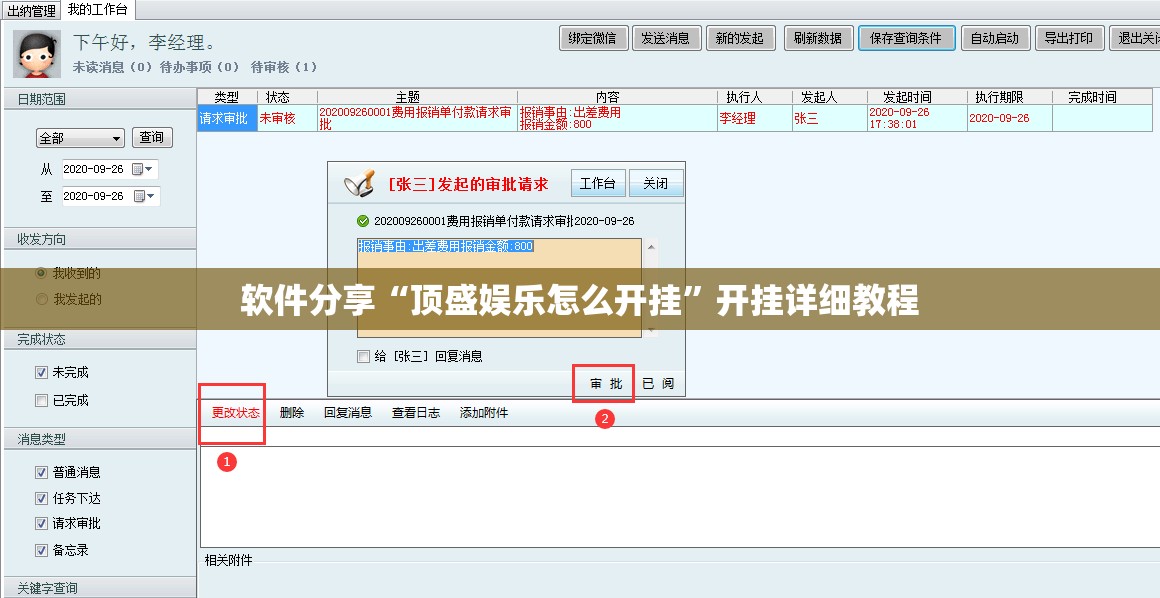Screen dimensions: 1160x598
Task: Expand the 从 date picker arrow
Action: [149, 169]
